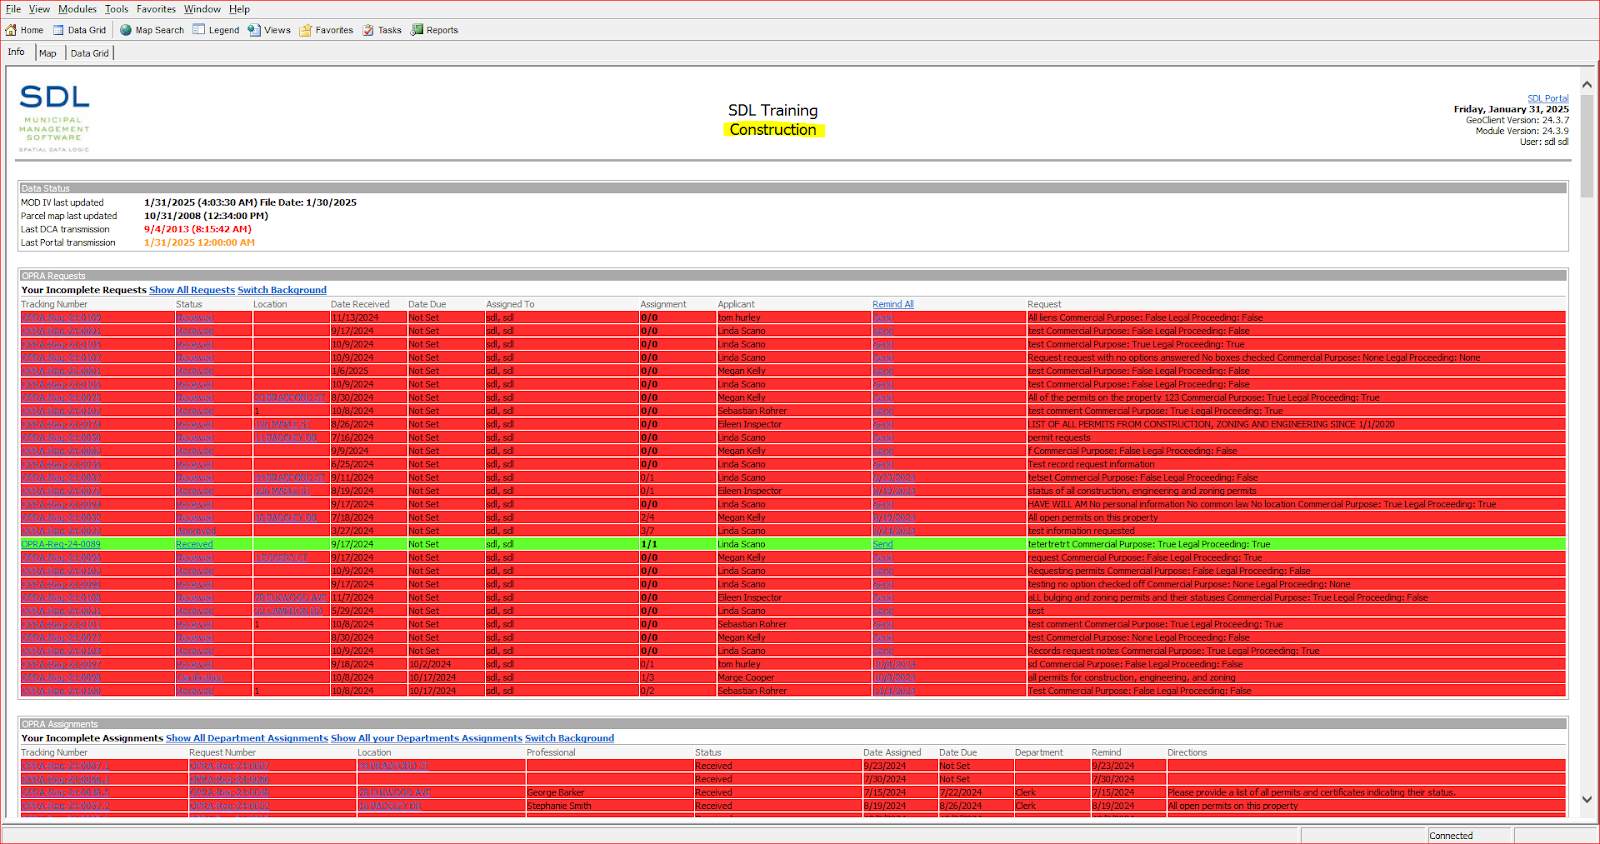1600x844 pixels.
Task: Click the 1 EGGERS CT location link
Action: [281, 557]
